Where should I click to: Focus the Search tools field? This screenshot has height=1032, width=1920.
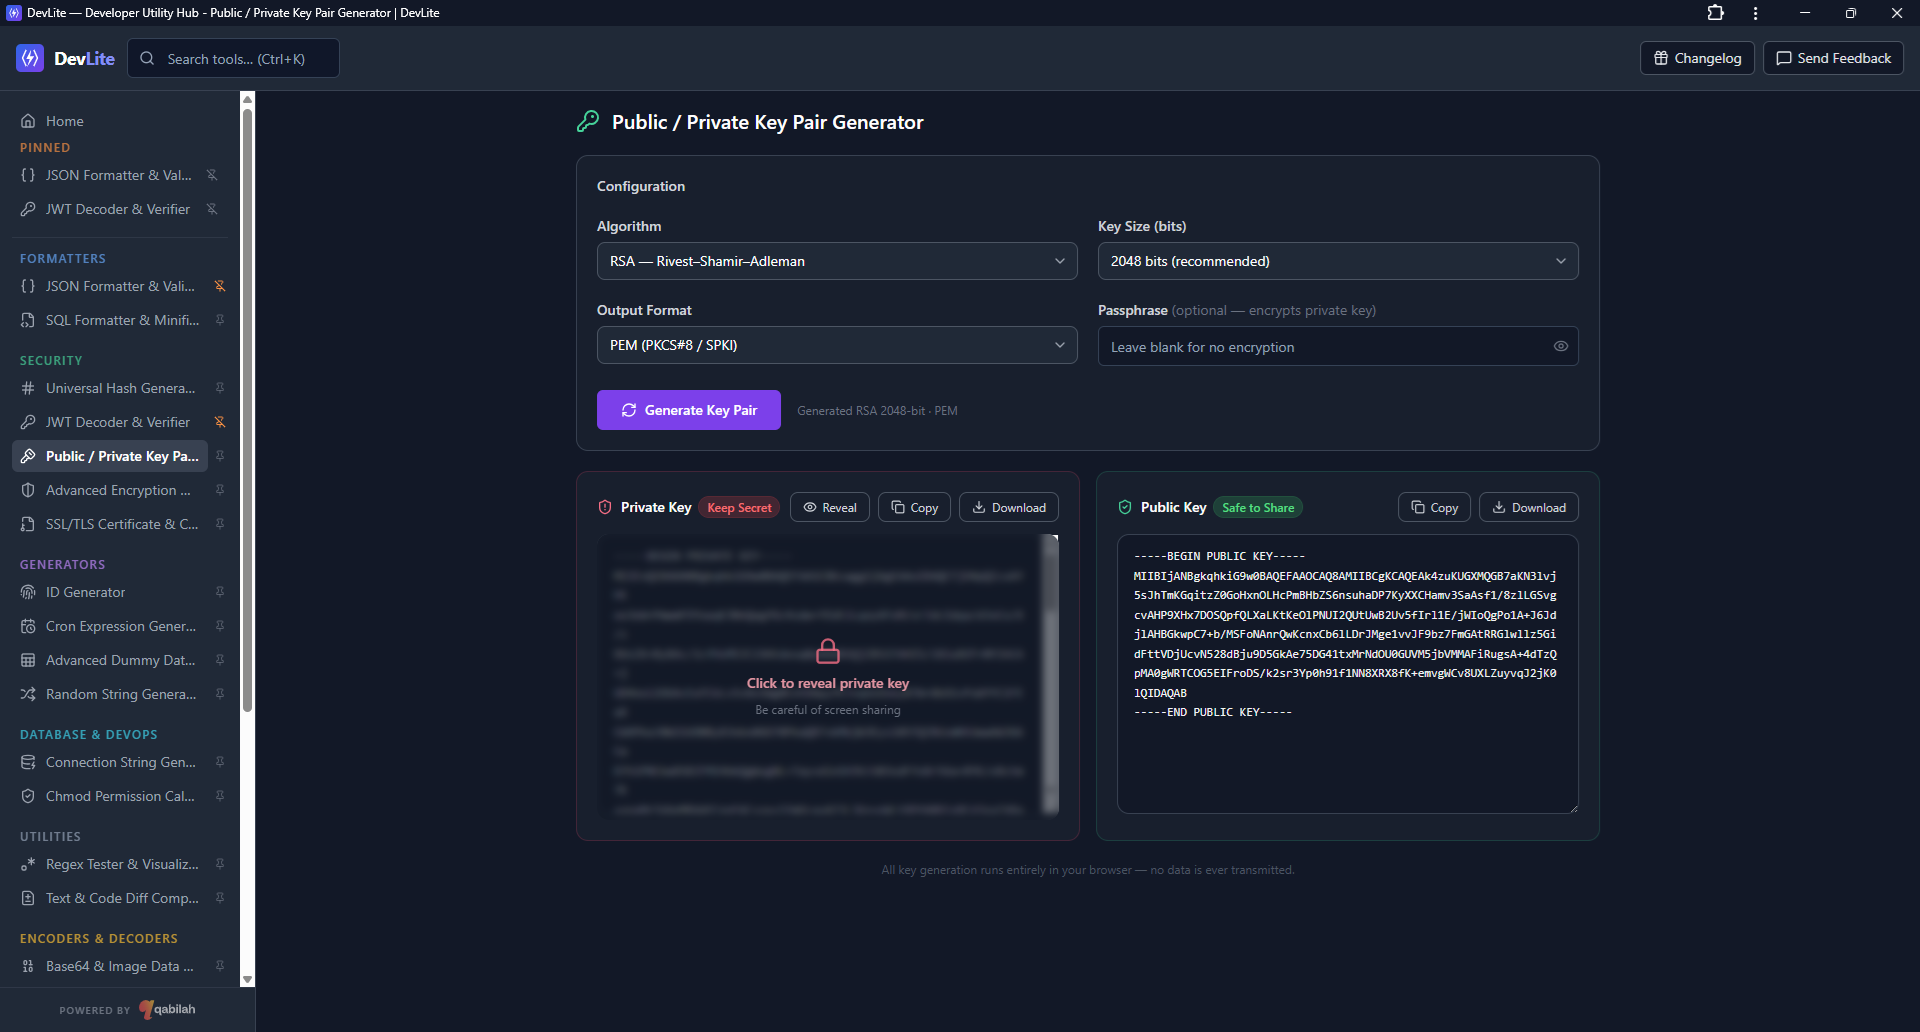[x=233, y=58]
